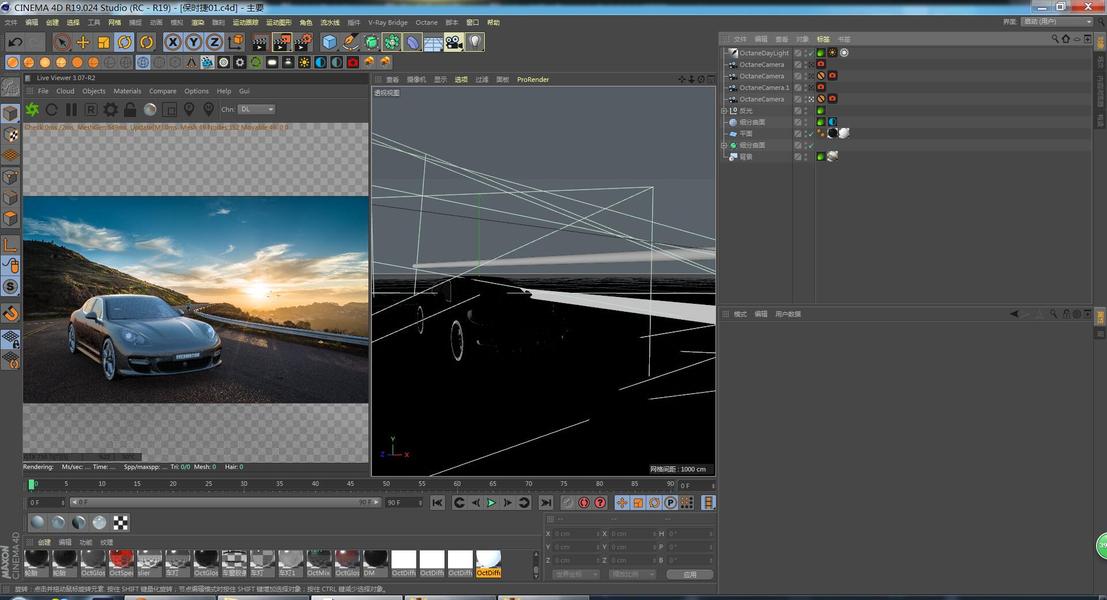Click the search icon in Object Manager
1107x600 pixels.
click(1055, 39)
